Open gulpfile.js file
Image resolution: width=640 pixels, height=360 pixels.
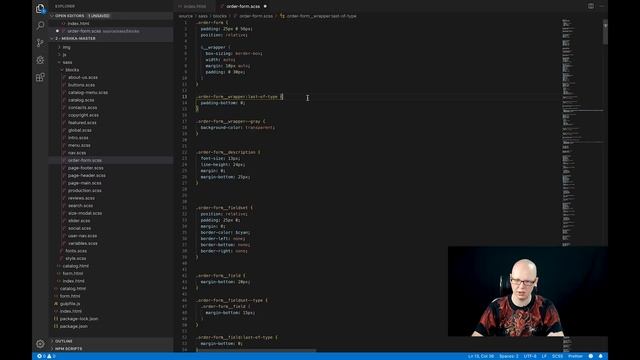[x=70, y=304]
